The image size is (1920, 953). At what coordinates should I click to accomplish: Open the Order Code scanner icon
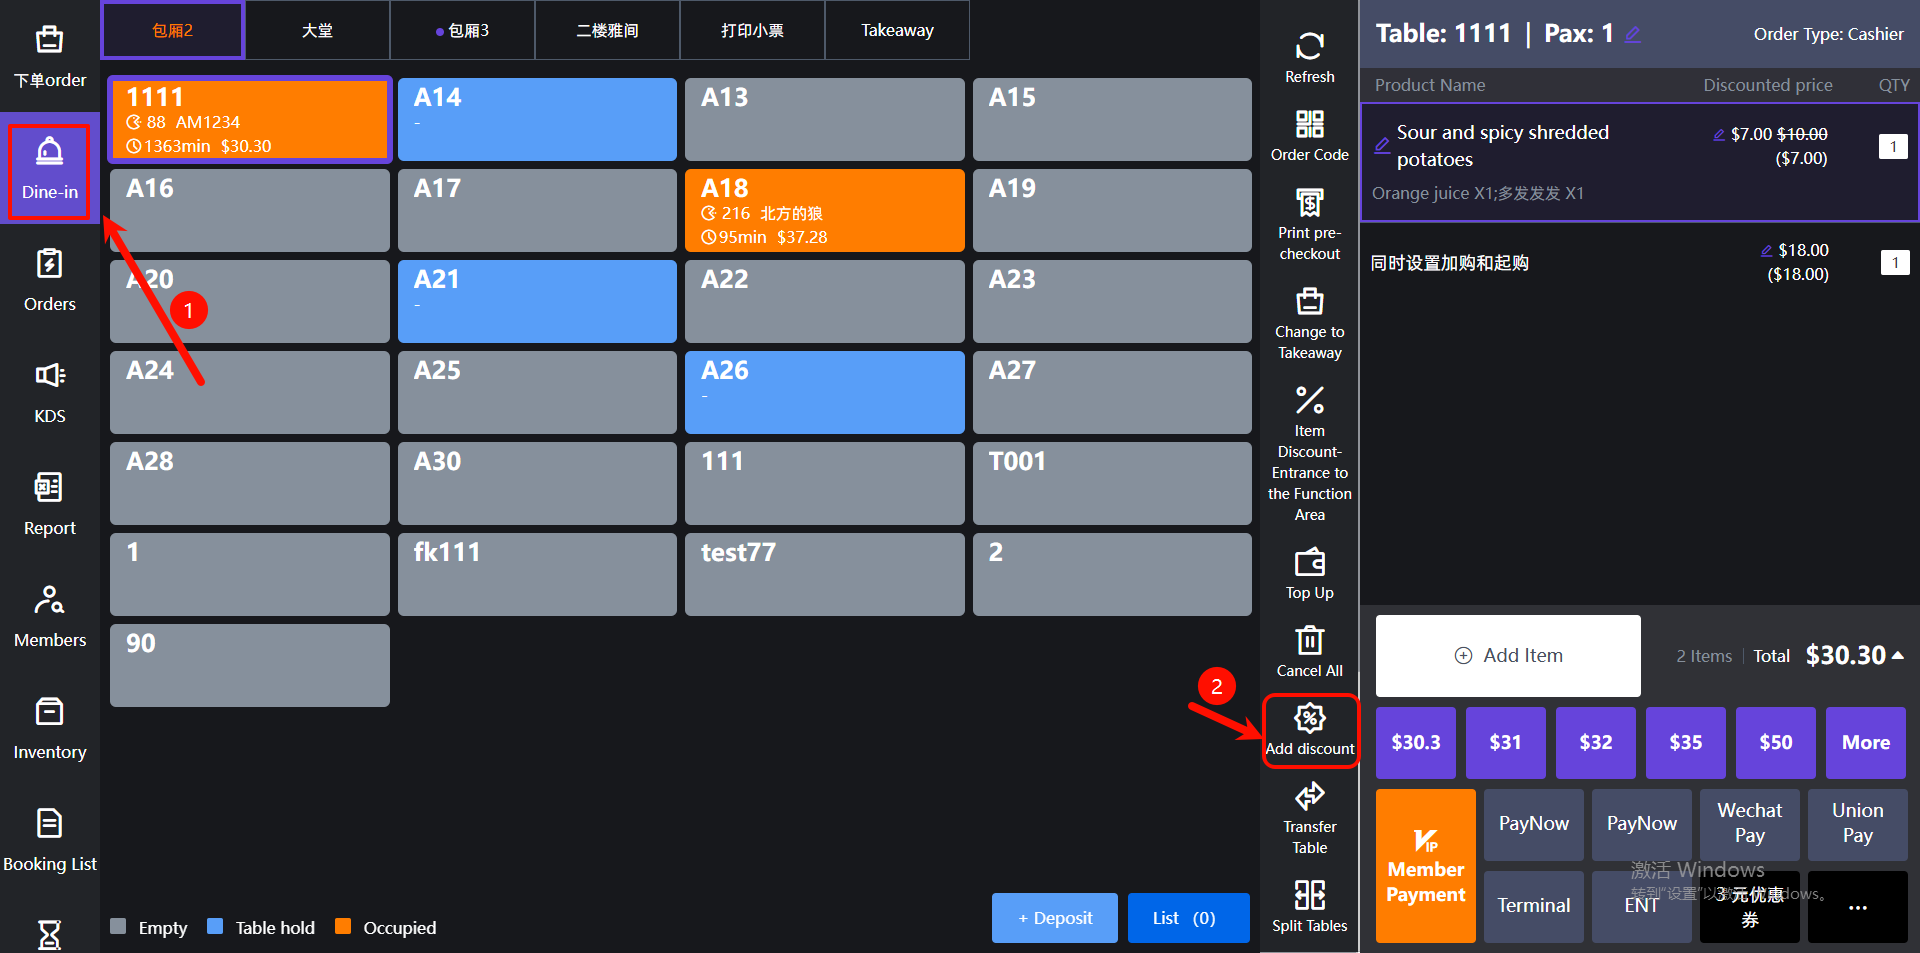tap(1309, 125)
